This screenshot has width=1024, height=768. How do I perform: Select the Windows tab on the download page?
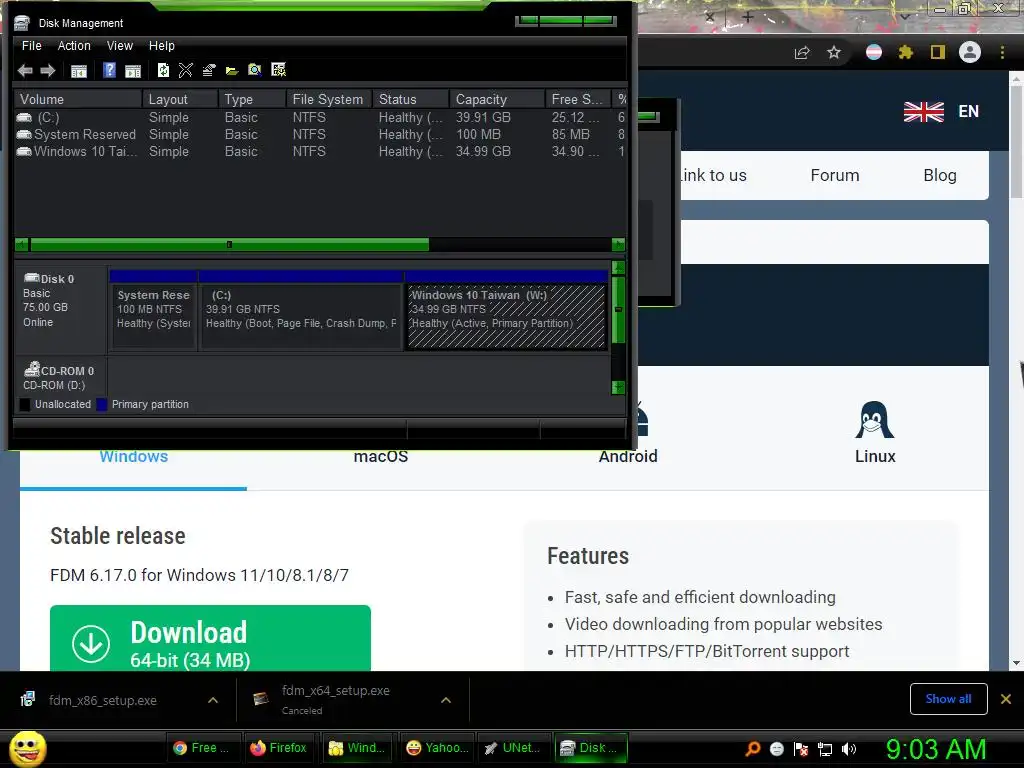(x=133, y=456)
